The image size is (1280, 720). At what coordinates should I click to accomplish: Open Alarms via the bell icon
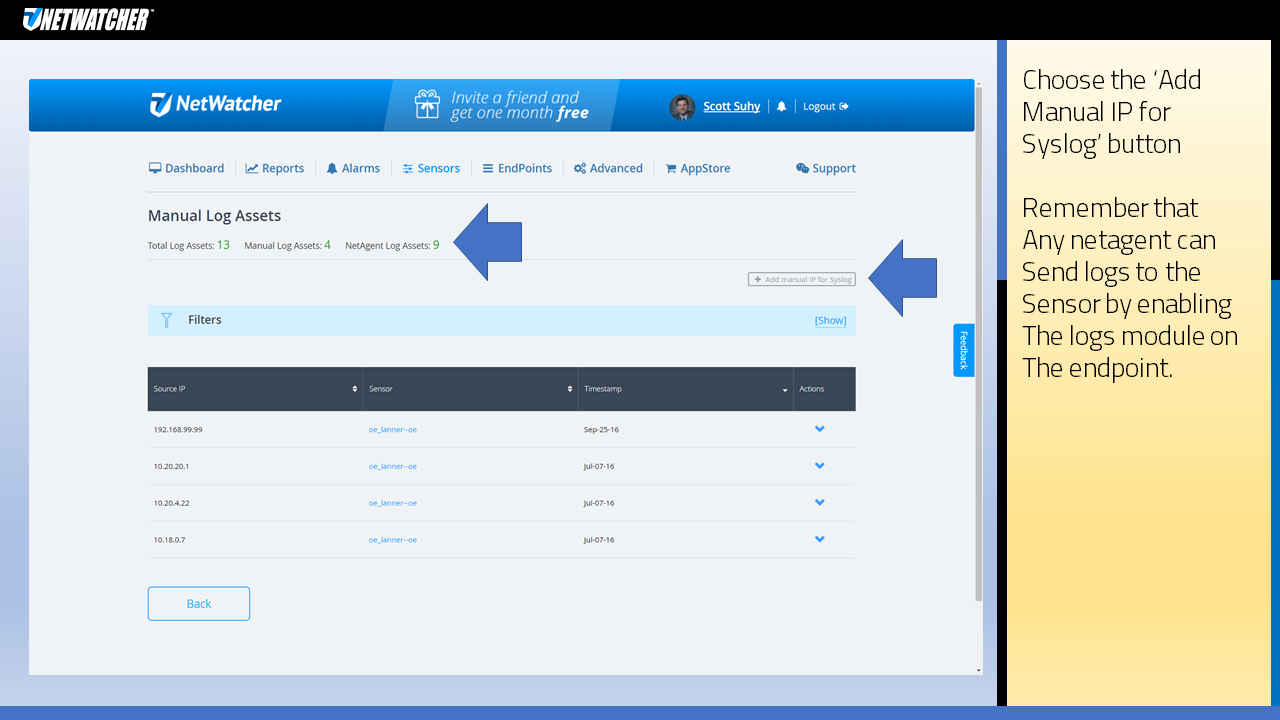pyautogui.click(x=331, y=168)
